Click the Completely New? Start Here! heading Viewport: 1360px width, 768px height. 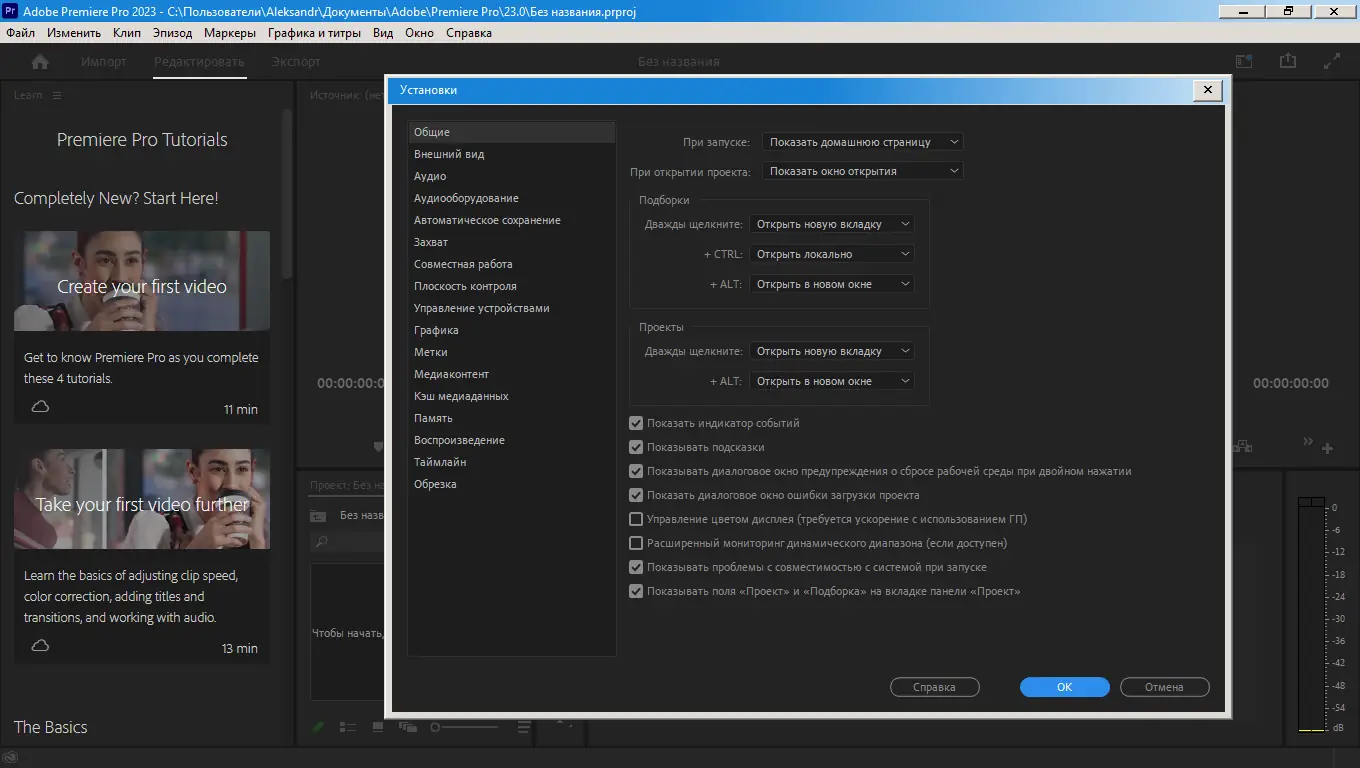click(x=116, y=198)
